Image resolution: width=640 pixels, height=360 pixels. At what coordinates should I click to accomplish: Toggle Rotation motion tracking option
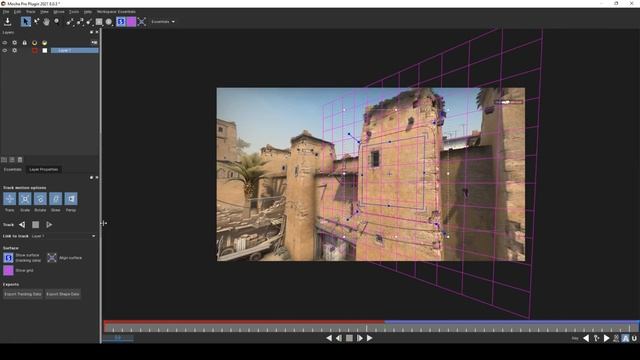click(40, 199)
